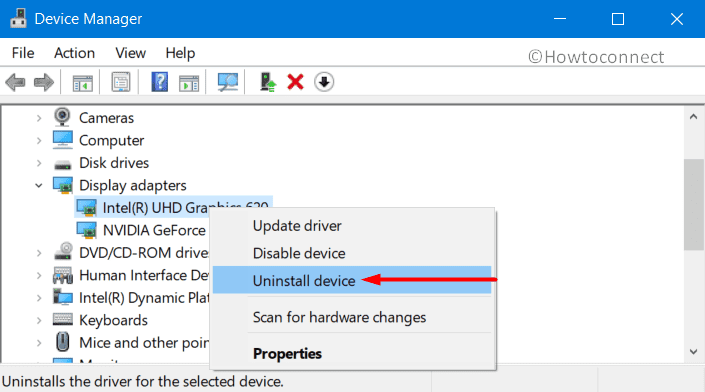
Task: Select the NVIDIA GeForce device label
Action: click(x=154, y=230)
